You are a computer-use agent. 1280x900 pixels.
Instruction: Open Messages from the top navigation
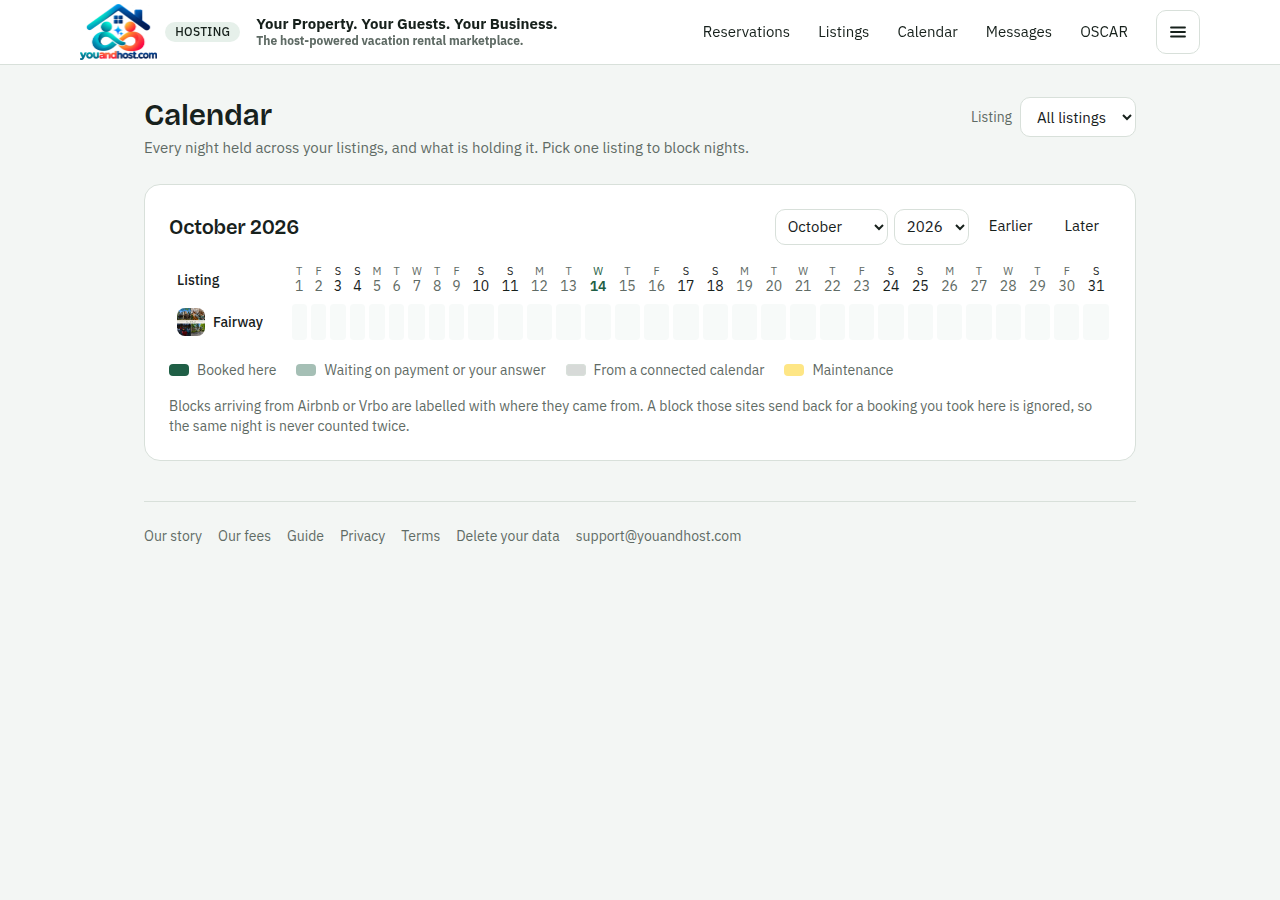(1018, 32)
